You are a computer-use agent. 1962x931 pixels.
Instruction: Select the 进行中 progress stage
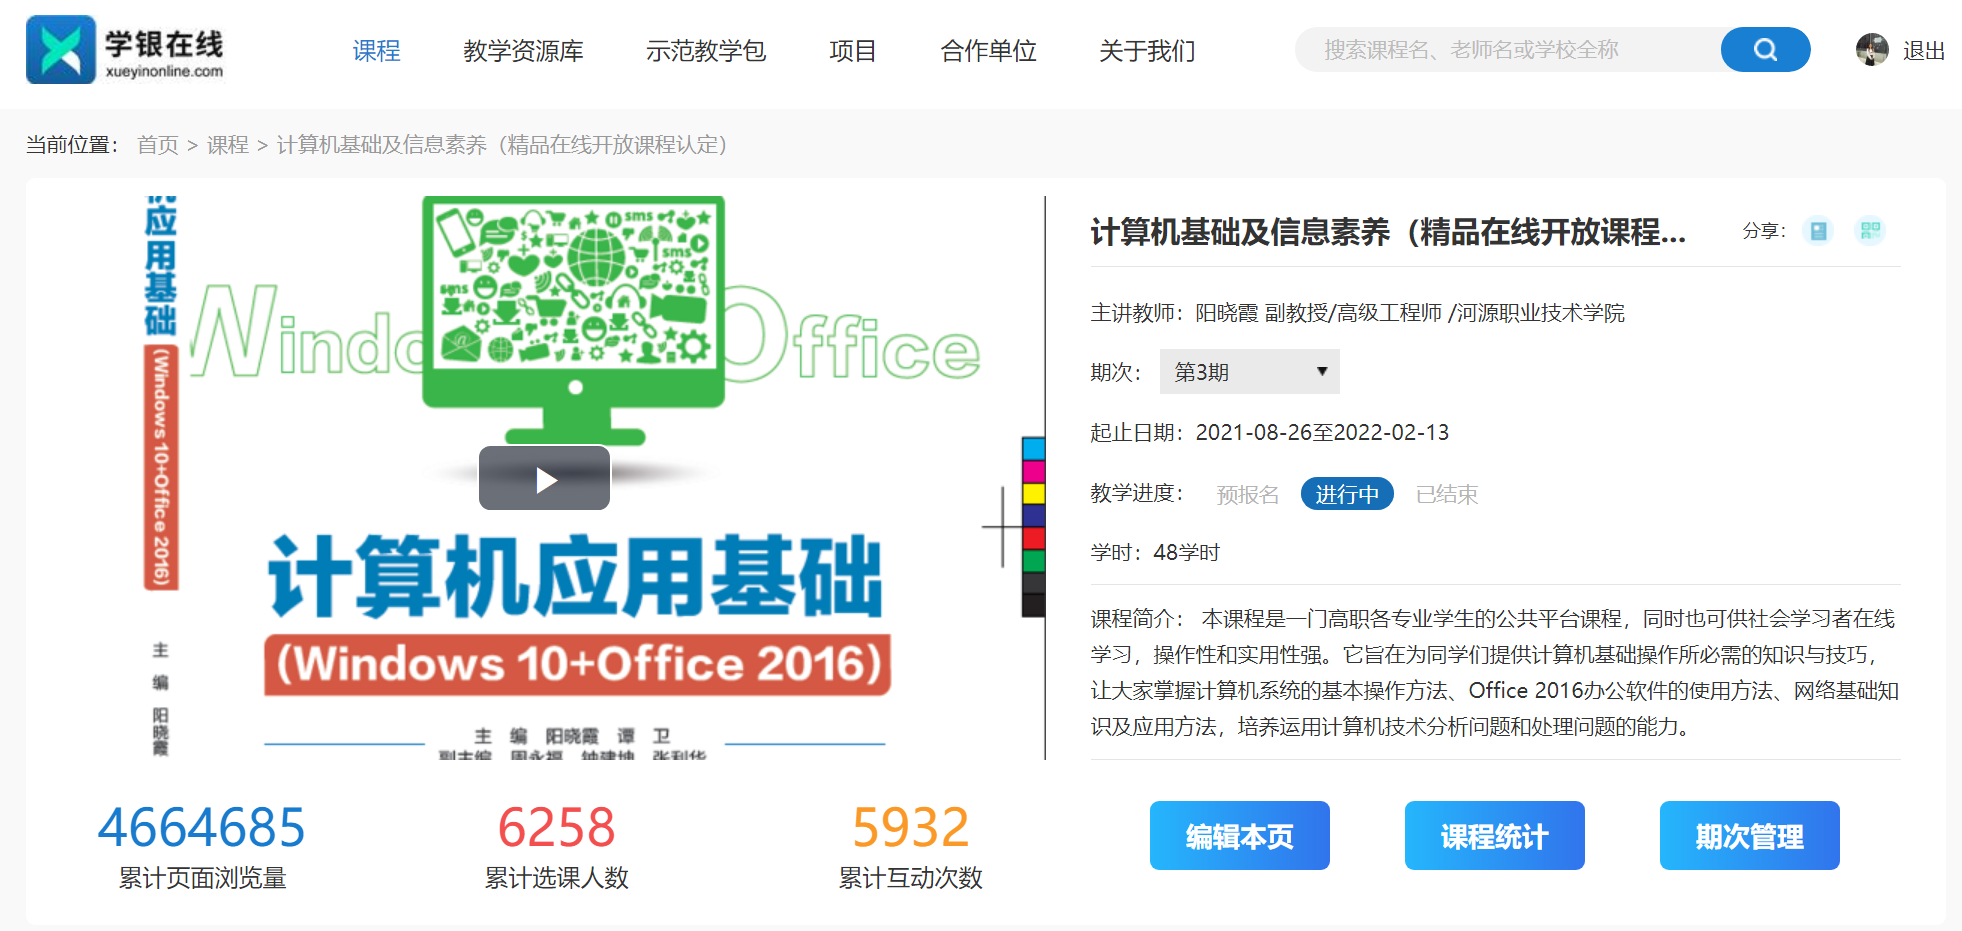click(1347, 494)
